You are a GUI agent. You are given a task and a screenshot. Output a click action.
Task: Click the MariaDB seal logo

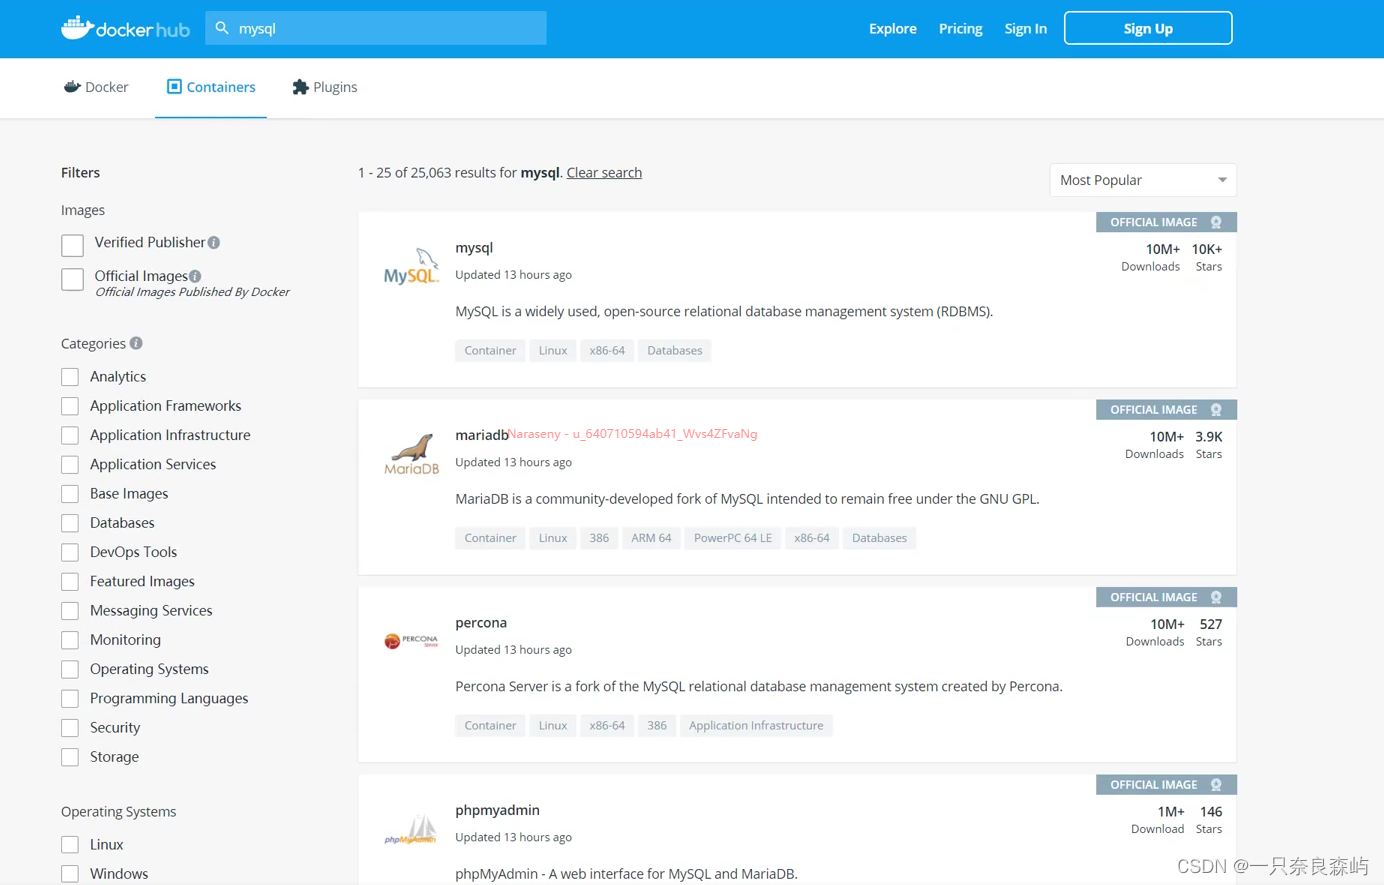tap(411, 454)
